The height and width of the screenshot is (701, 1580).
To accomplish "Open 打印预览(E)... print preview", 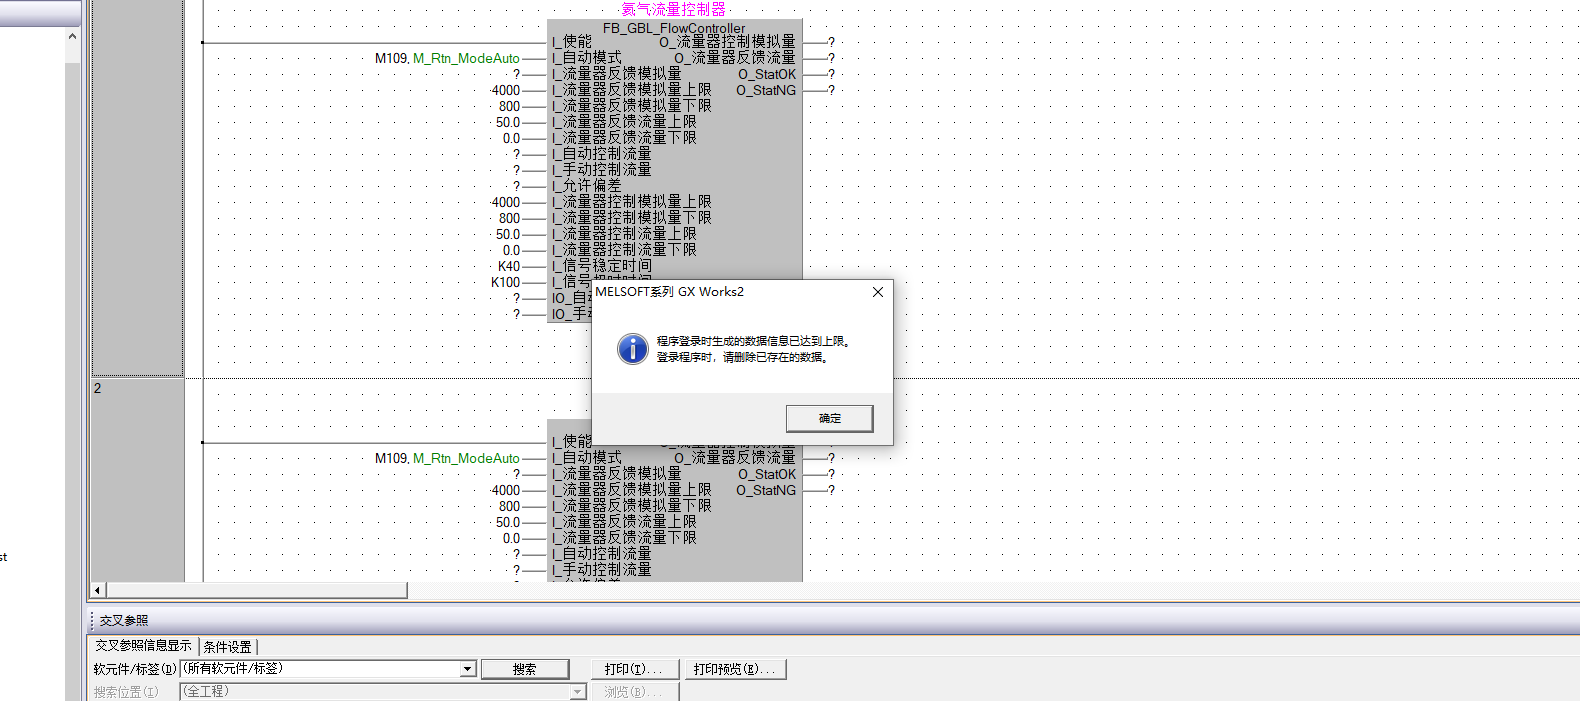I will pos(734,669).
